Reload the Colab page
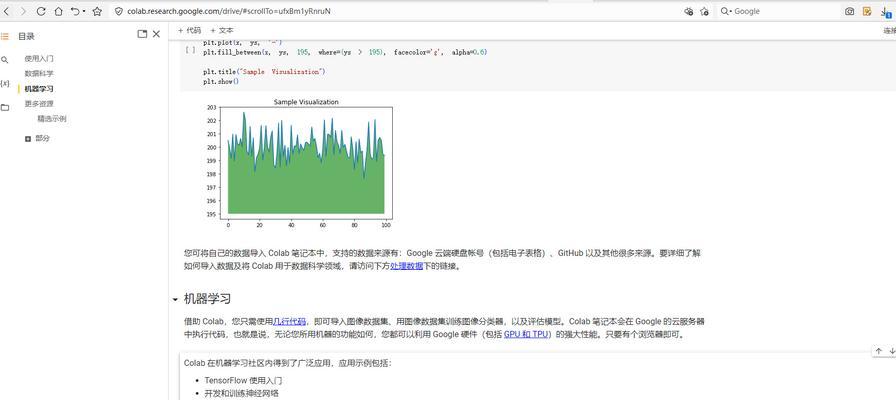The image size is (896, 400). [41, 11]
